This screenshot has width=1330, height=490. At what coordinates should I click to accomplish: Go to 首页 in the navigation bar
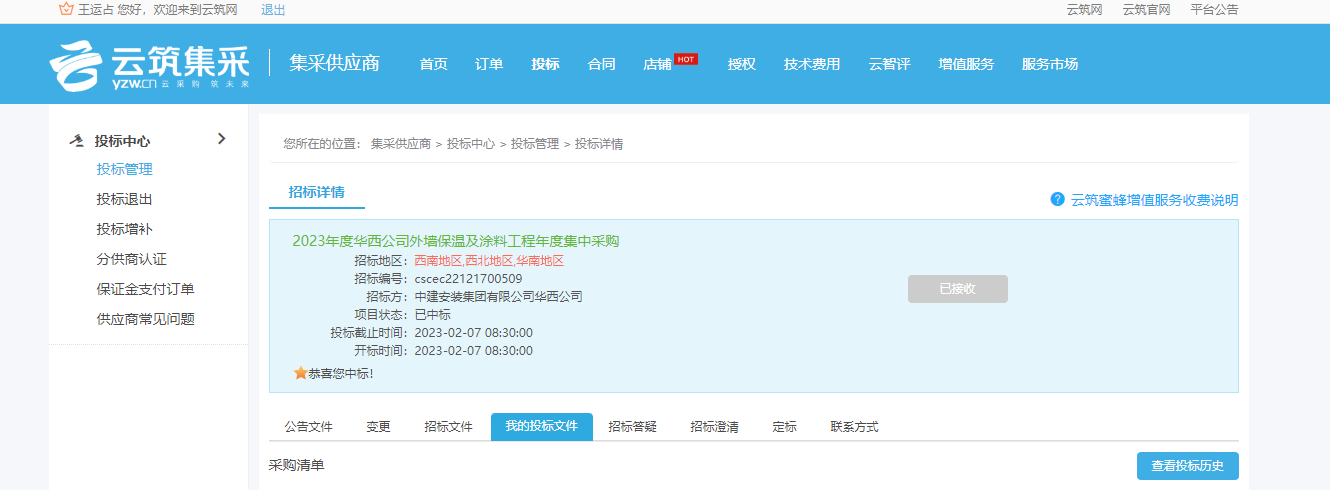coord(433,64)
